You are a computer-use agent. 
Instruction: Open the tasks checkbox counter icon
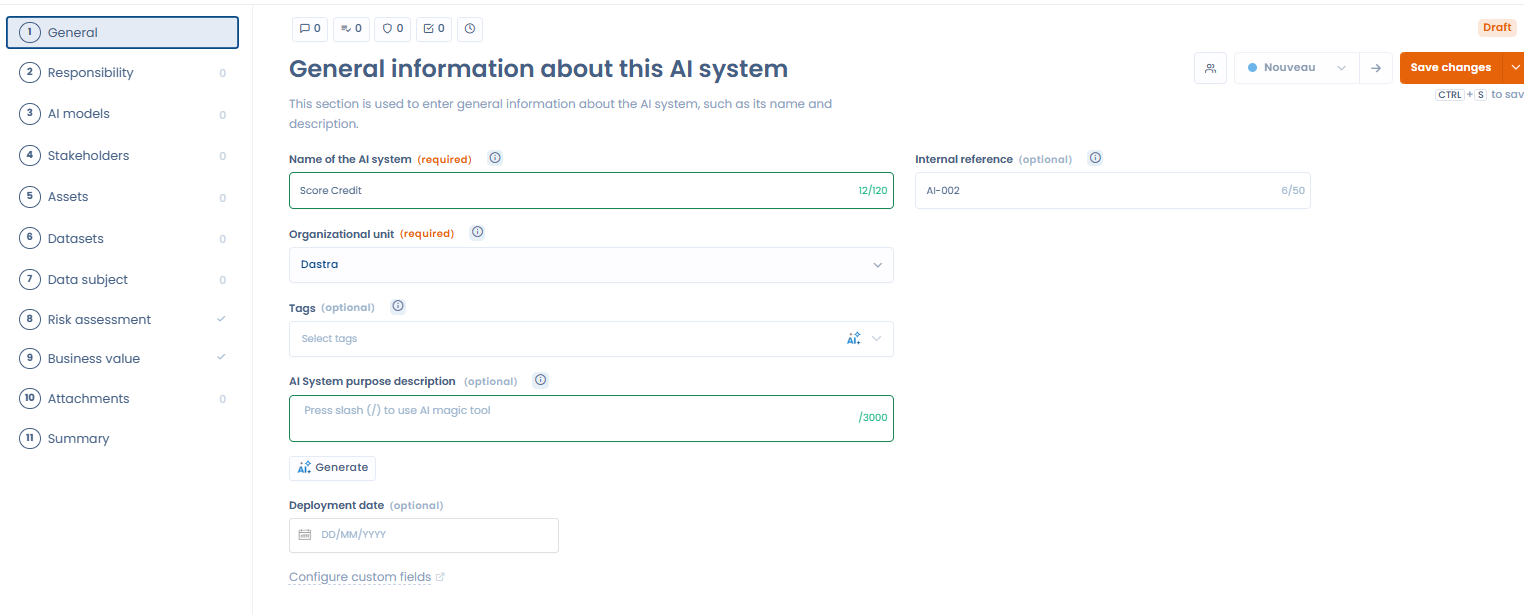point(434,29)
